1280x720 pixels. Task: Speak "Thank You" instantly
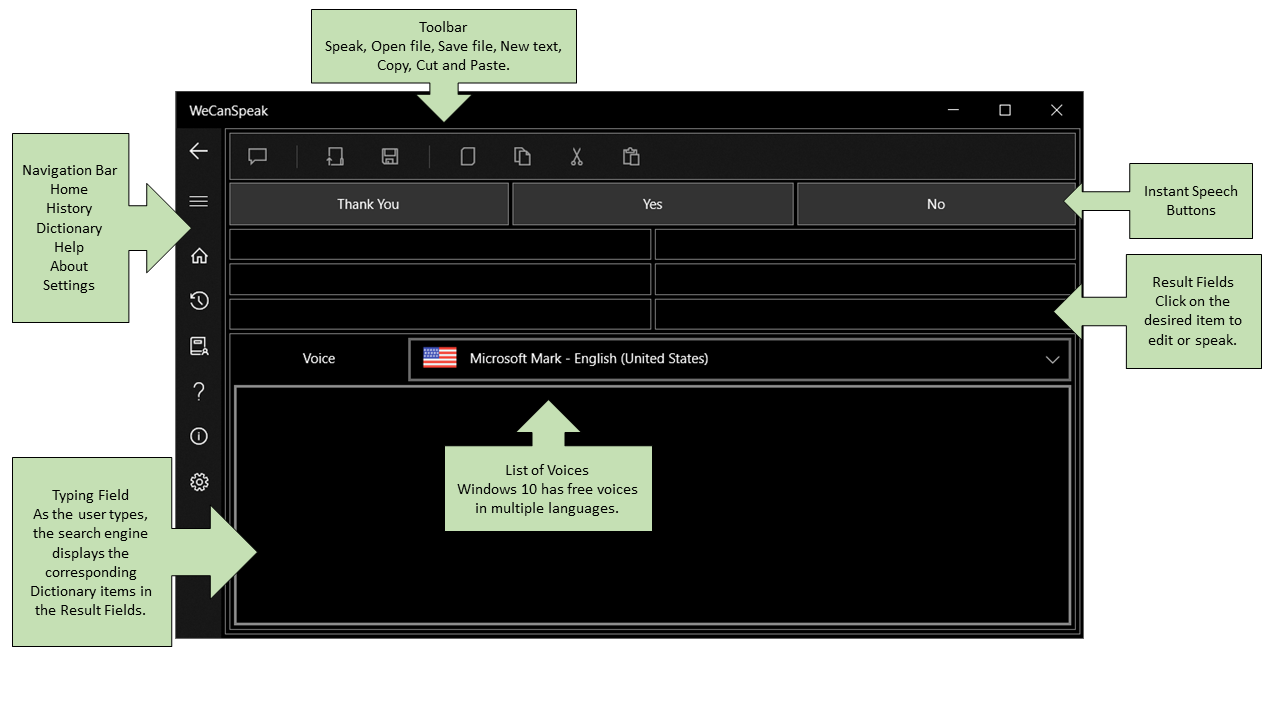tap(369, 204)
